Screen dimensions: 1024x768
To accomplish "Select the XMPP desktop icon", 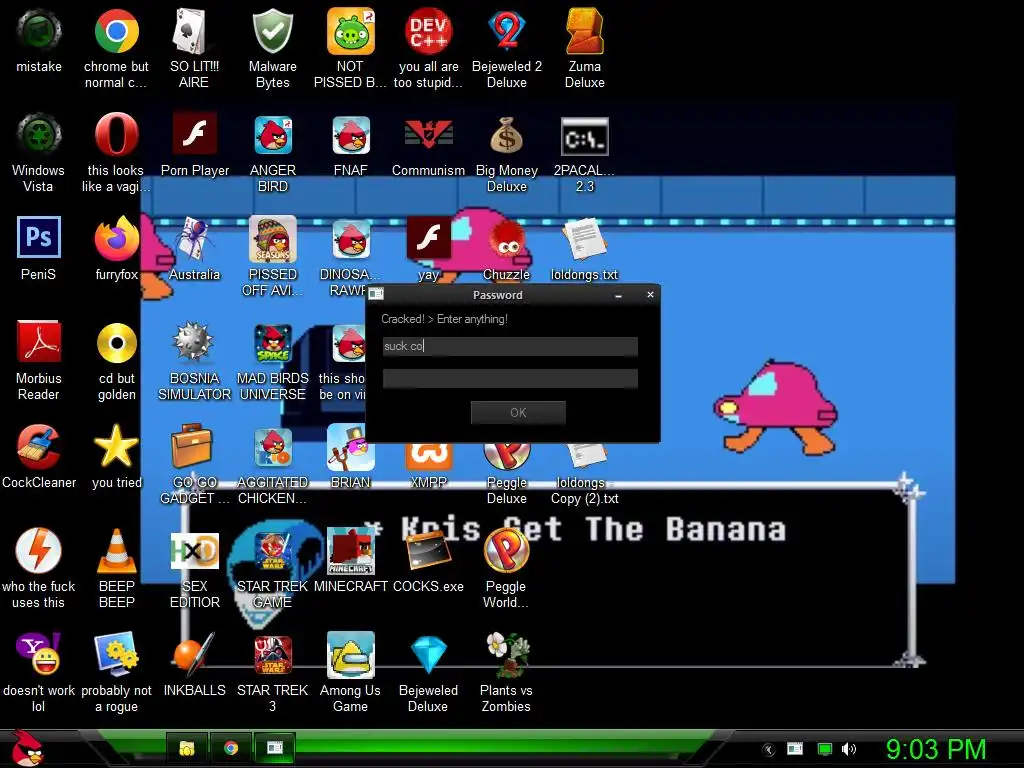I will point(428,457).
